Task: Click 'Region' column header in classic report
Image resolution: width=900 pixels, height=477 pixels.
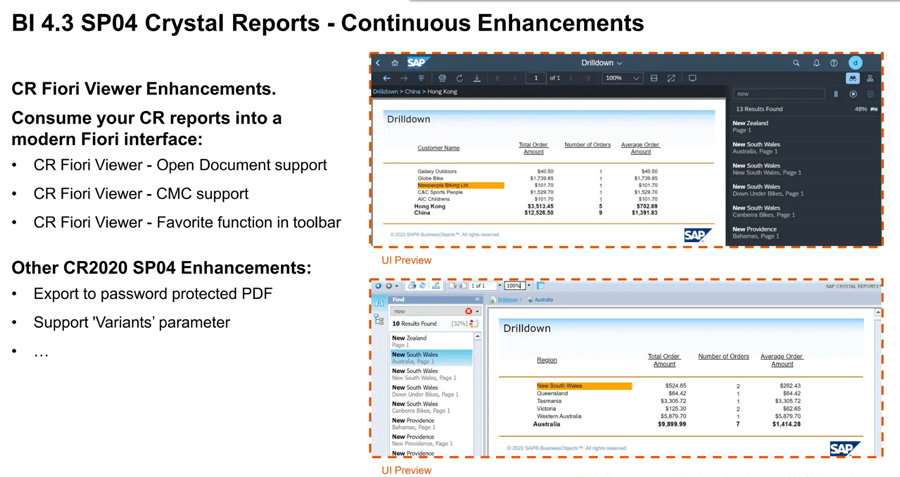Action: coord(547,360)
